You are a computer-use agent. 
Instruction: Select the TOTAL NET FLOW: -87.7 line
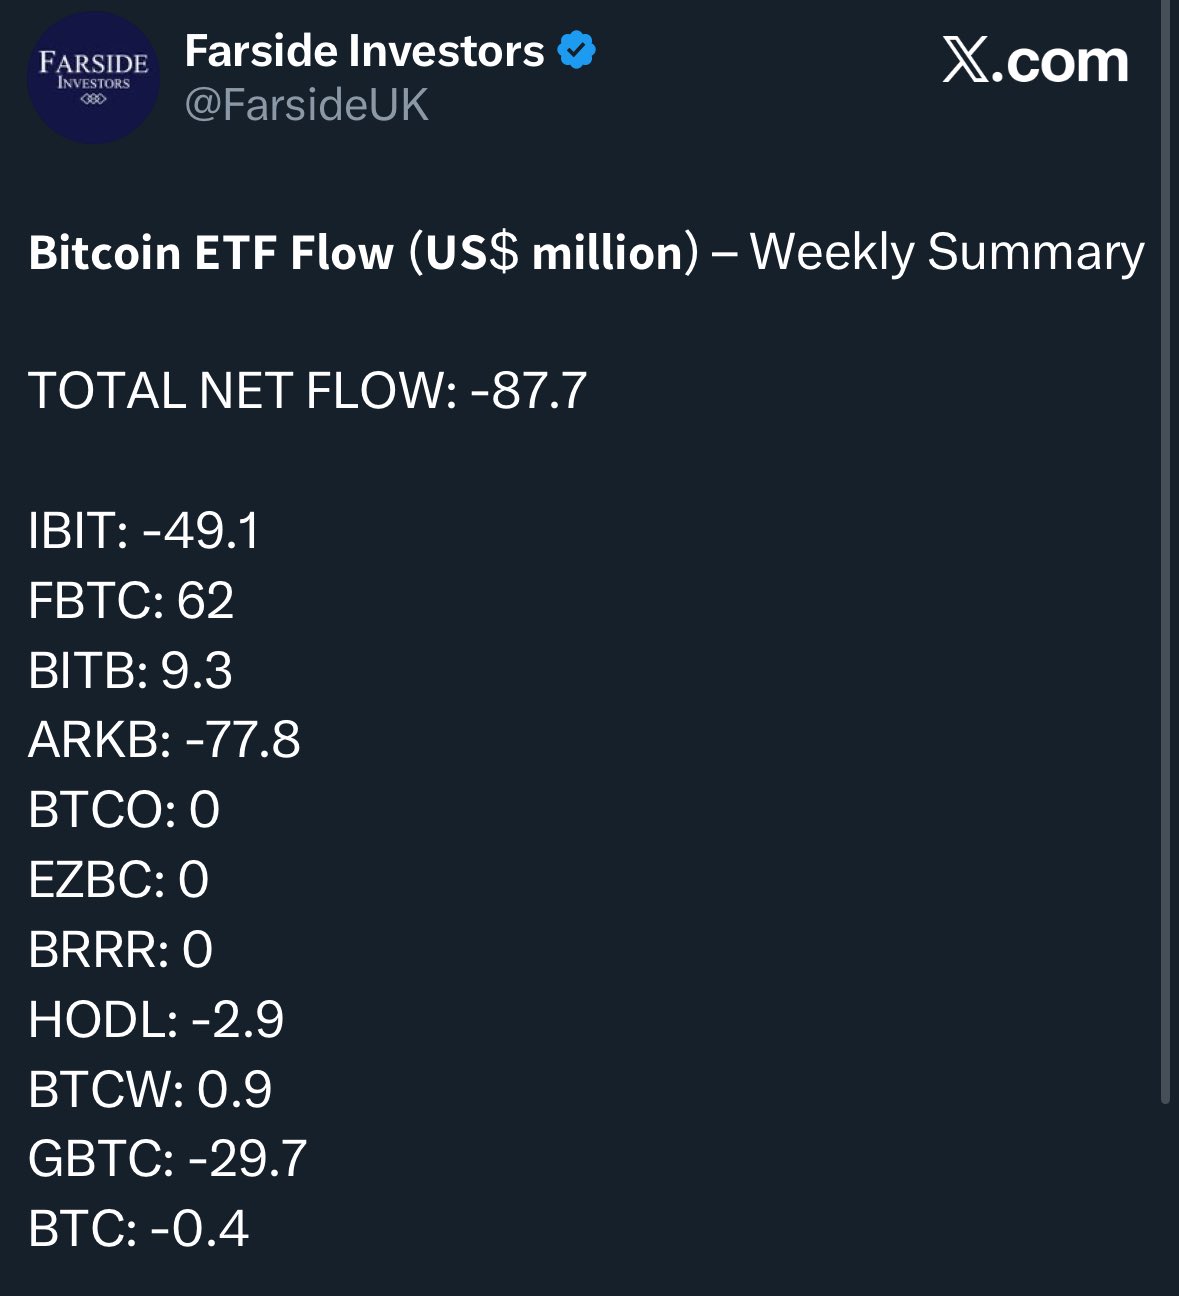pyautogui.click(x=307, y=390)
